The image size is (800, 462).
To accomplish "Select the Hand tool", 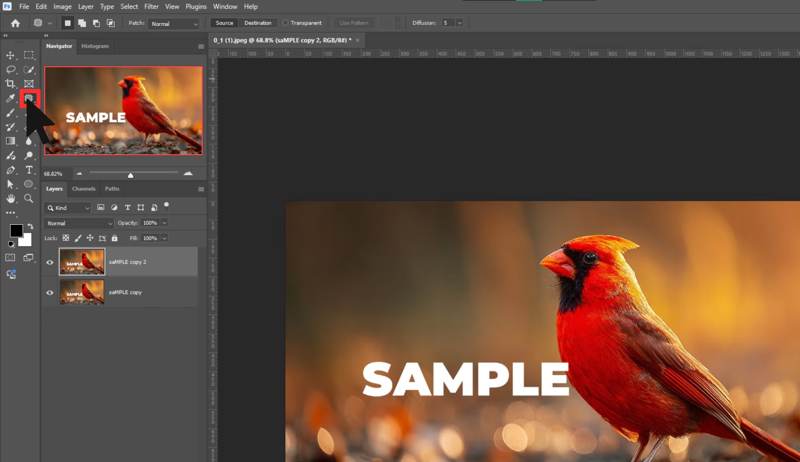I will click(x=11, y=199).
